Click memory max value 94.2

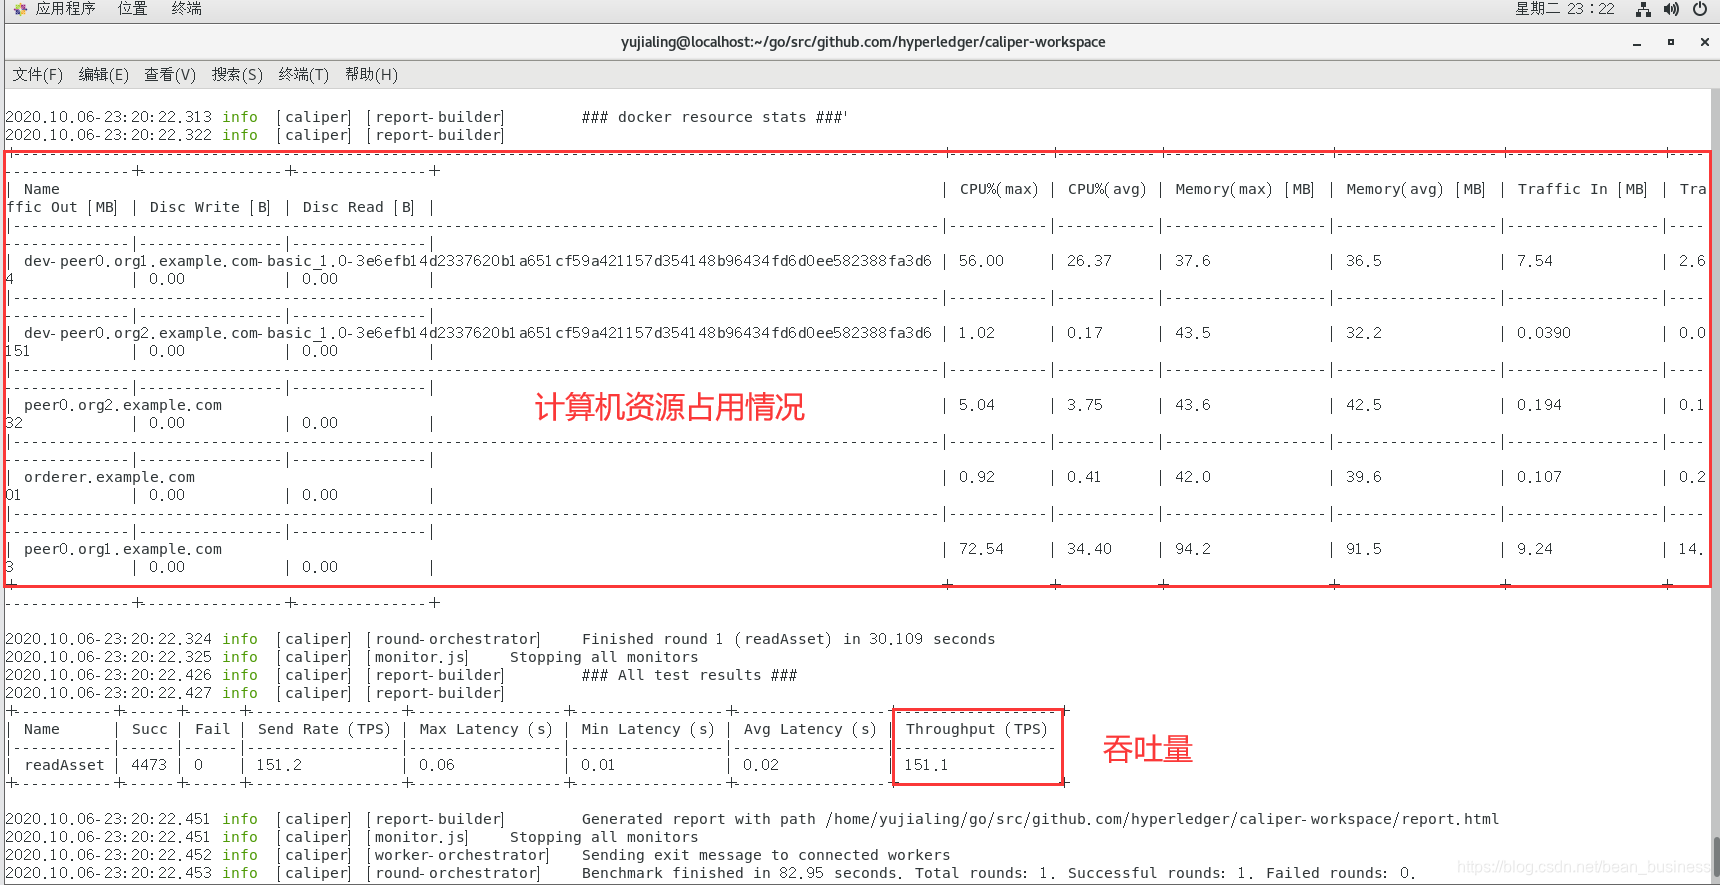point(1193,549)
